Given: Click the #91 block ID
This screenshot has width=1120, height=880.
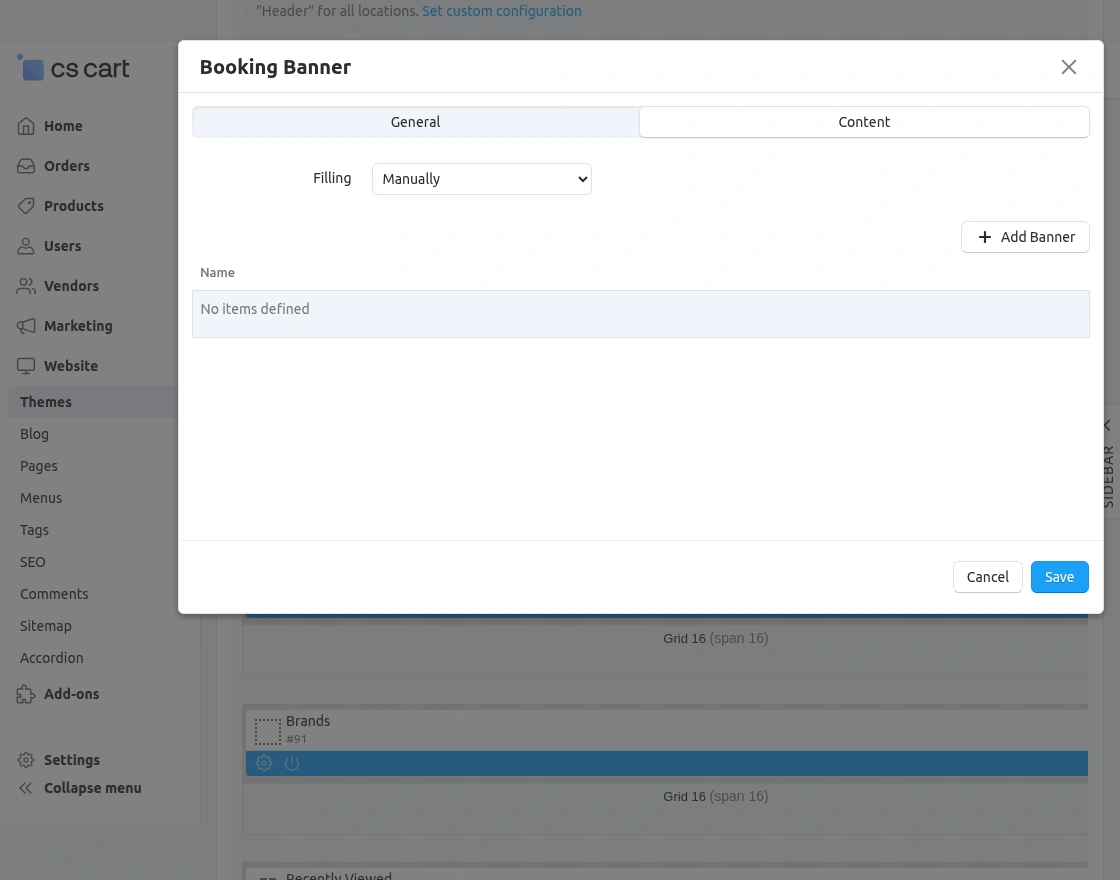Looking at the screenshot, I should (296, 739).
